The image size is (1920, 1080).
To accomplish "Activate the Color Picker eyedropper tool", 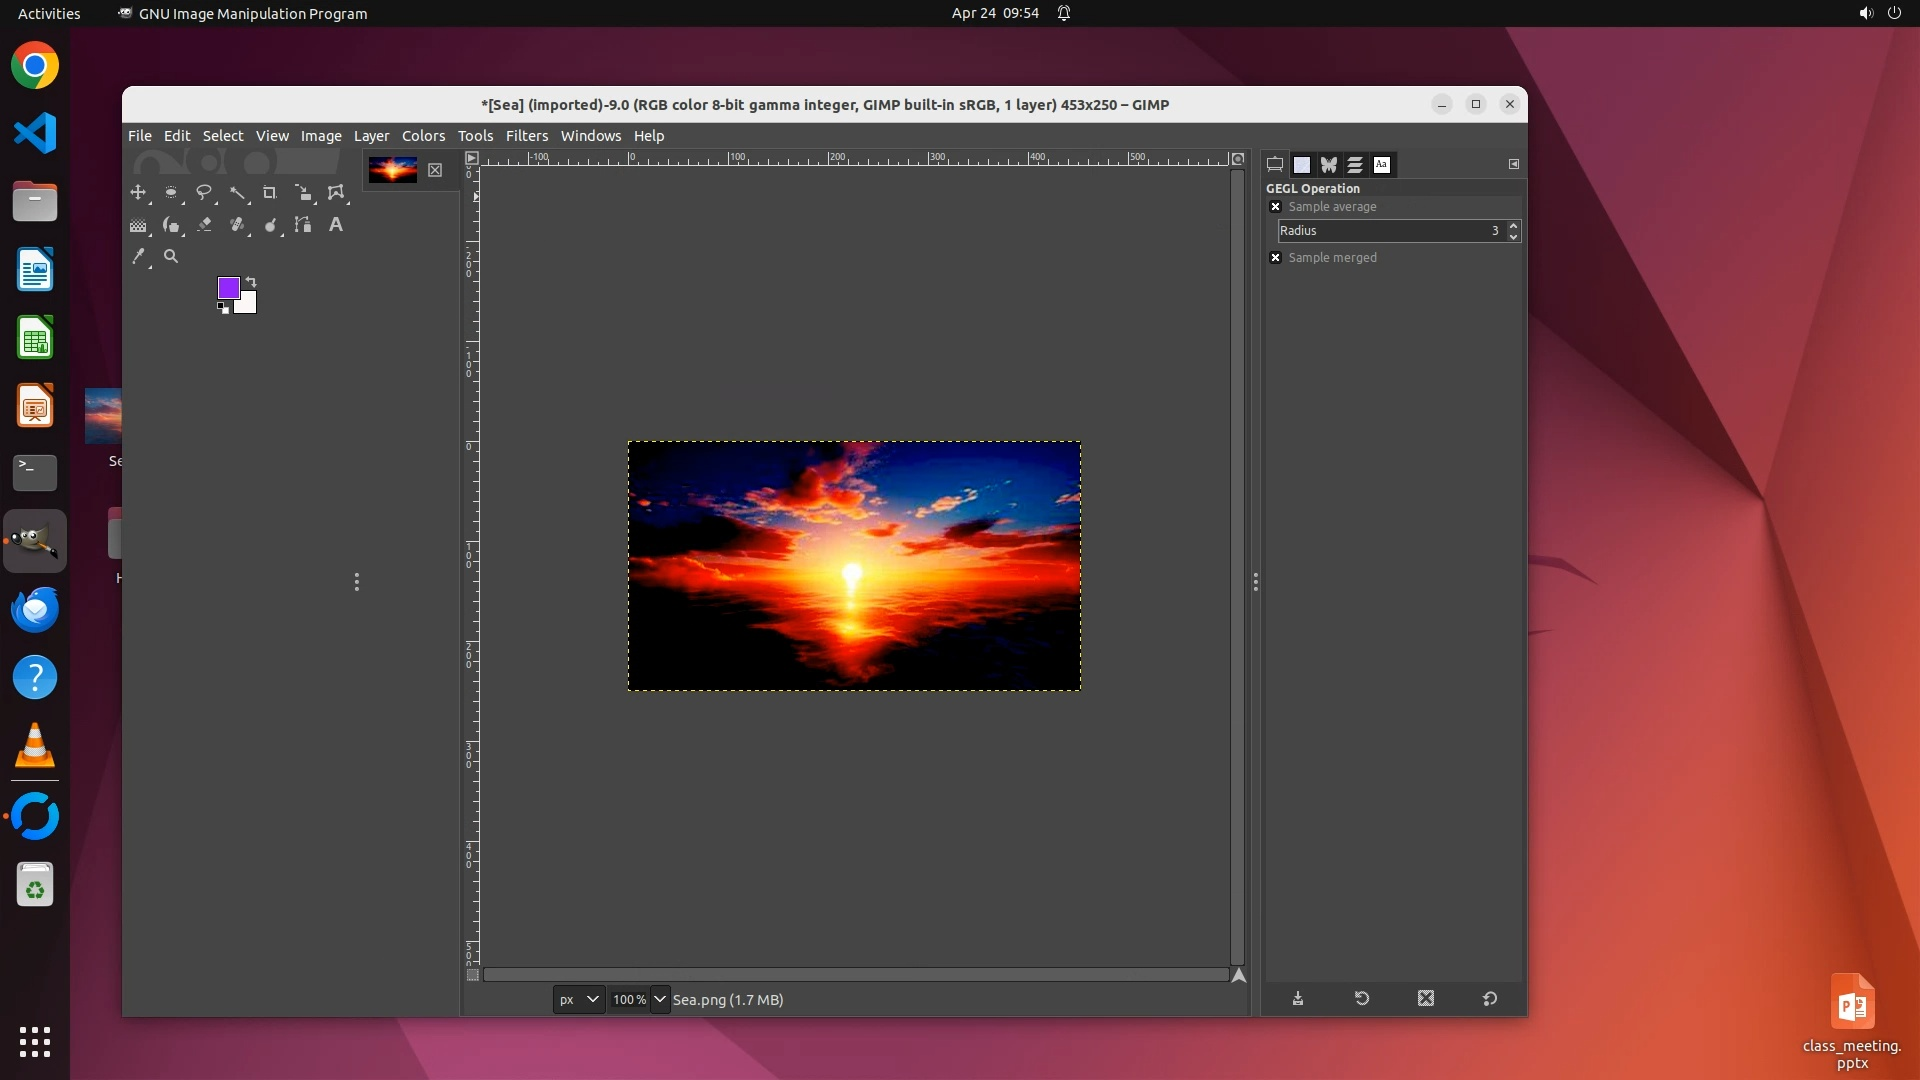I will (x=139, y=257).
